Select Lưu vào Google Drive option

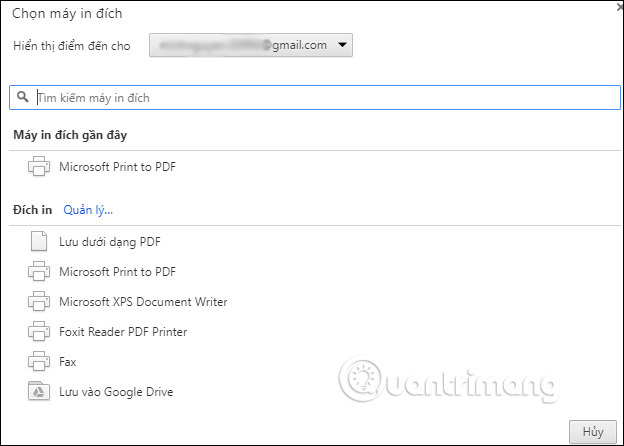coord(116,391)
